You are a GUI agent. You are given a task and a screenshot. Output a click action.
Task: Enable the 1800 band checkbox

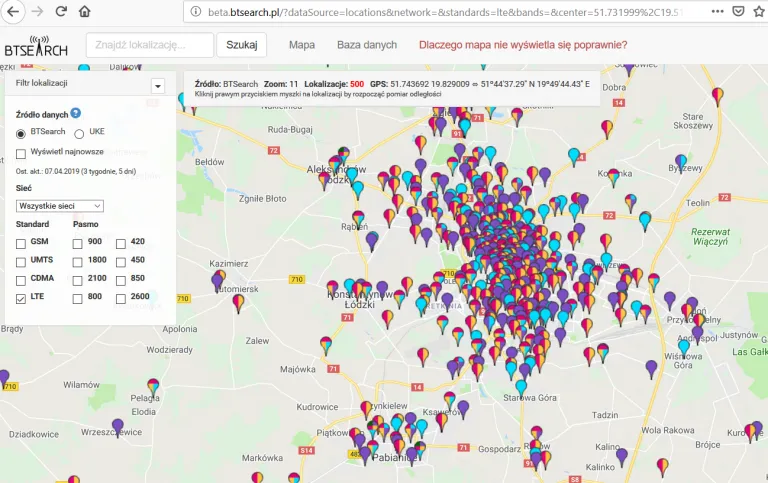[77, 262]
